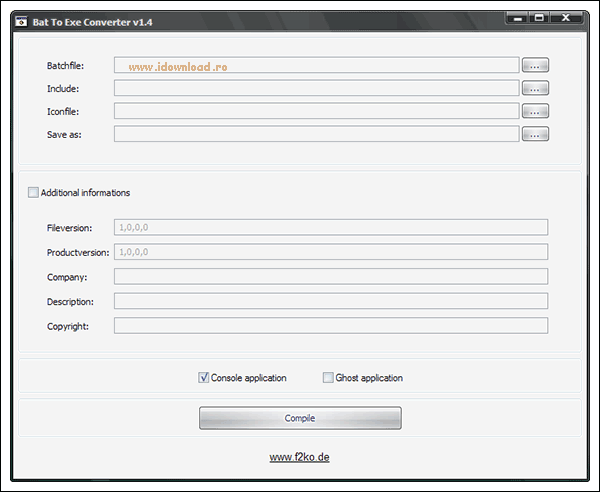600x492 pixels.
Task: Click the Description: label
Action: click(70, 302)
